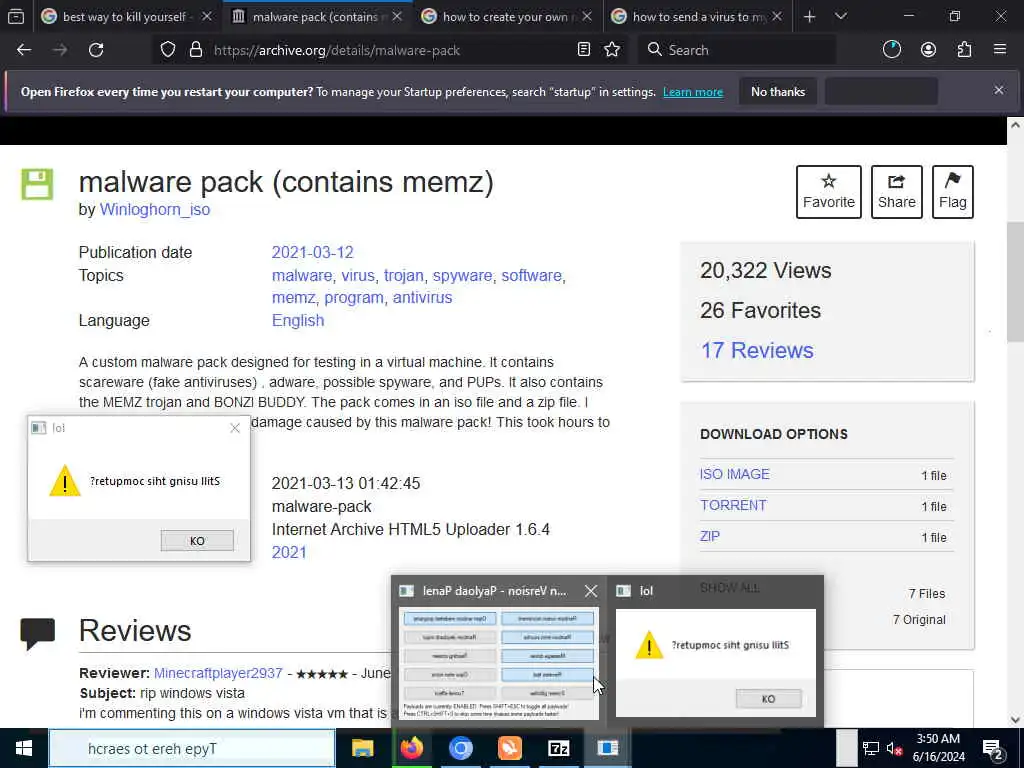1024x768 pixels.
Task: Click the Flag button
Action: (x=953, y=191)
